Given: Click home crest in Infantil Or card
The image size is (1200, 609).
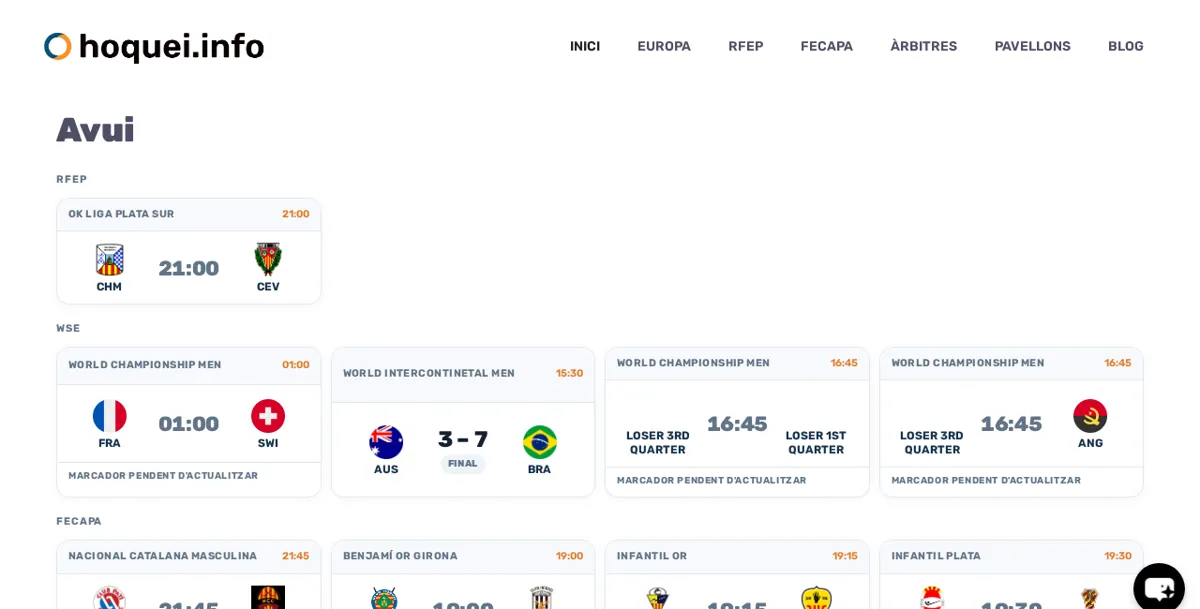Looking at the screenshot, I should tap(658, 597).
